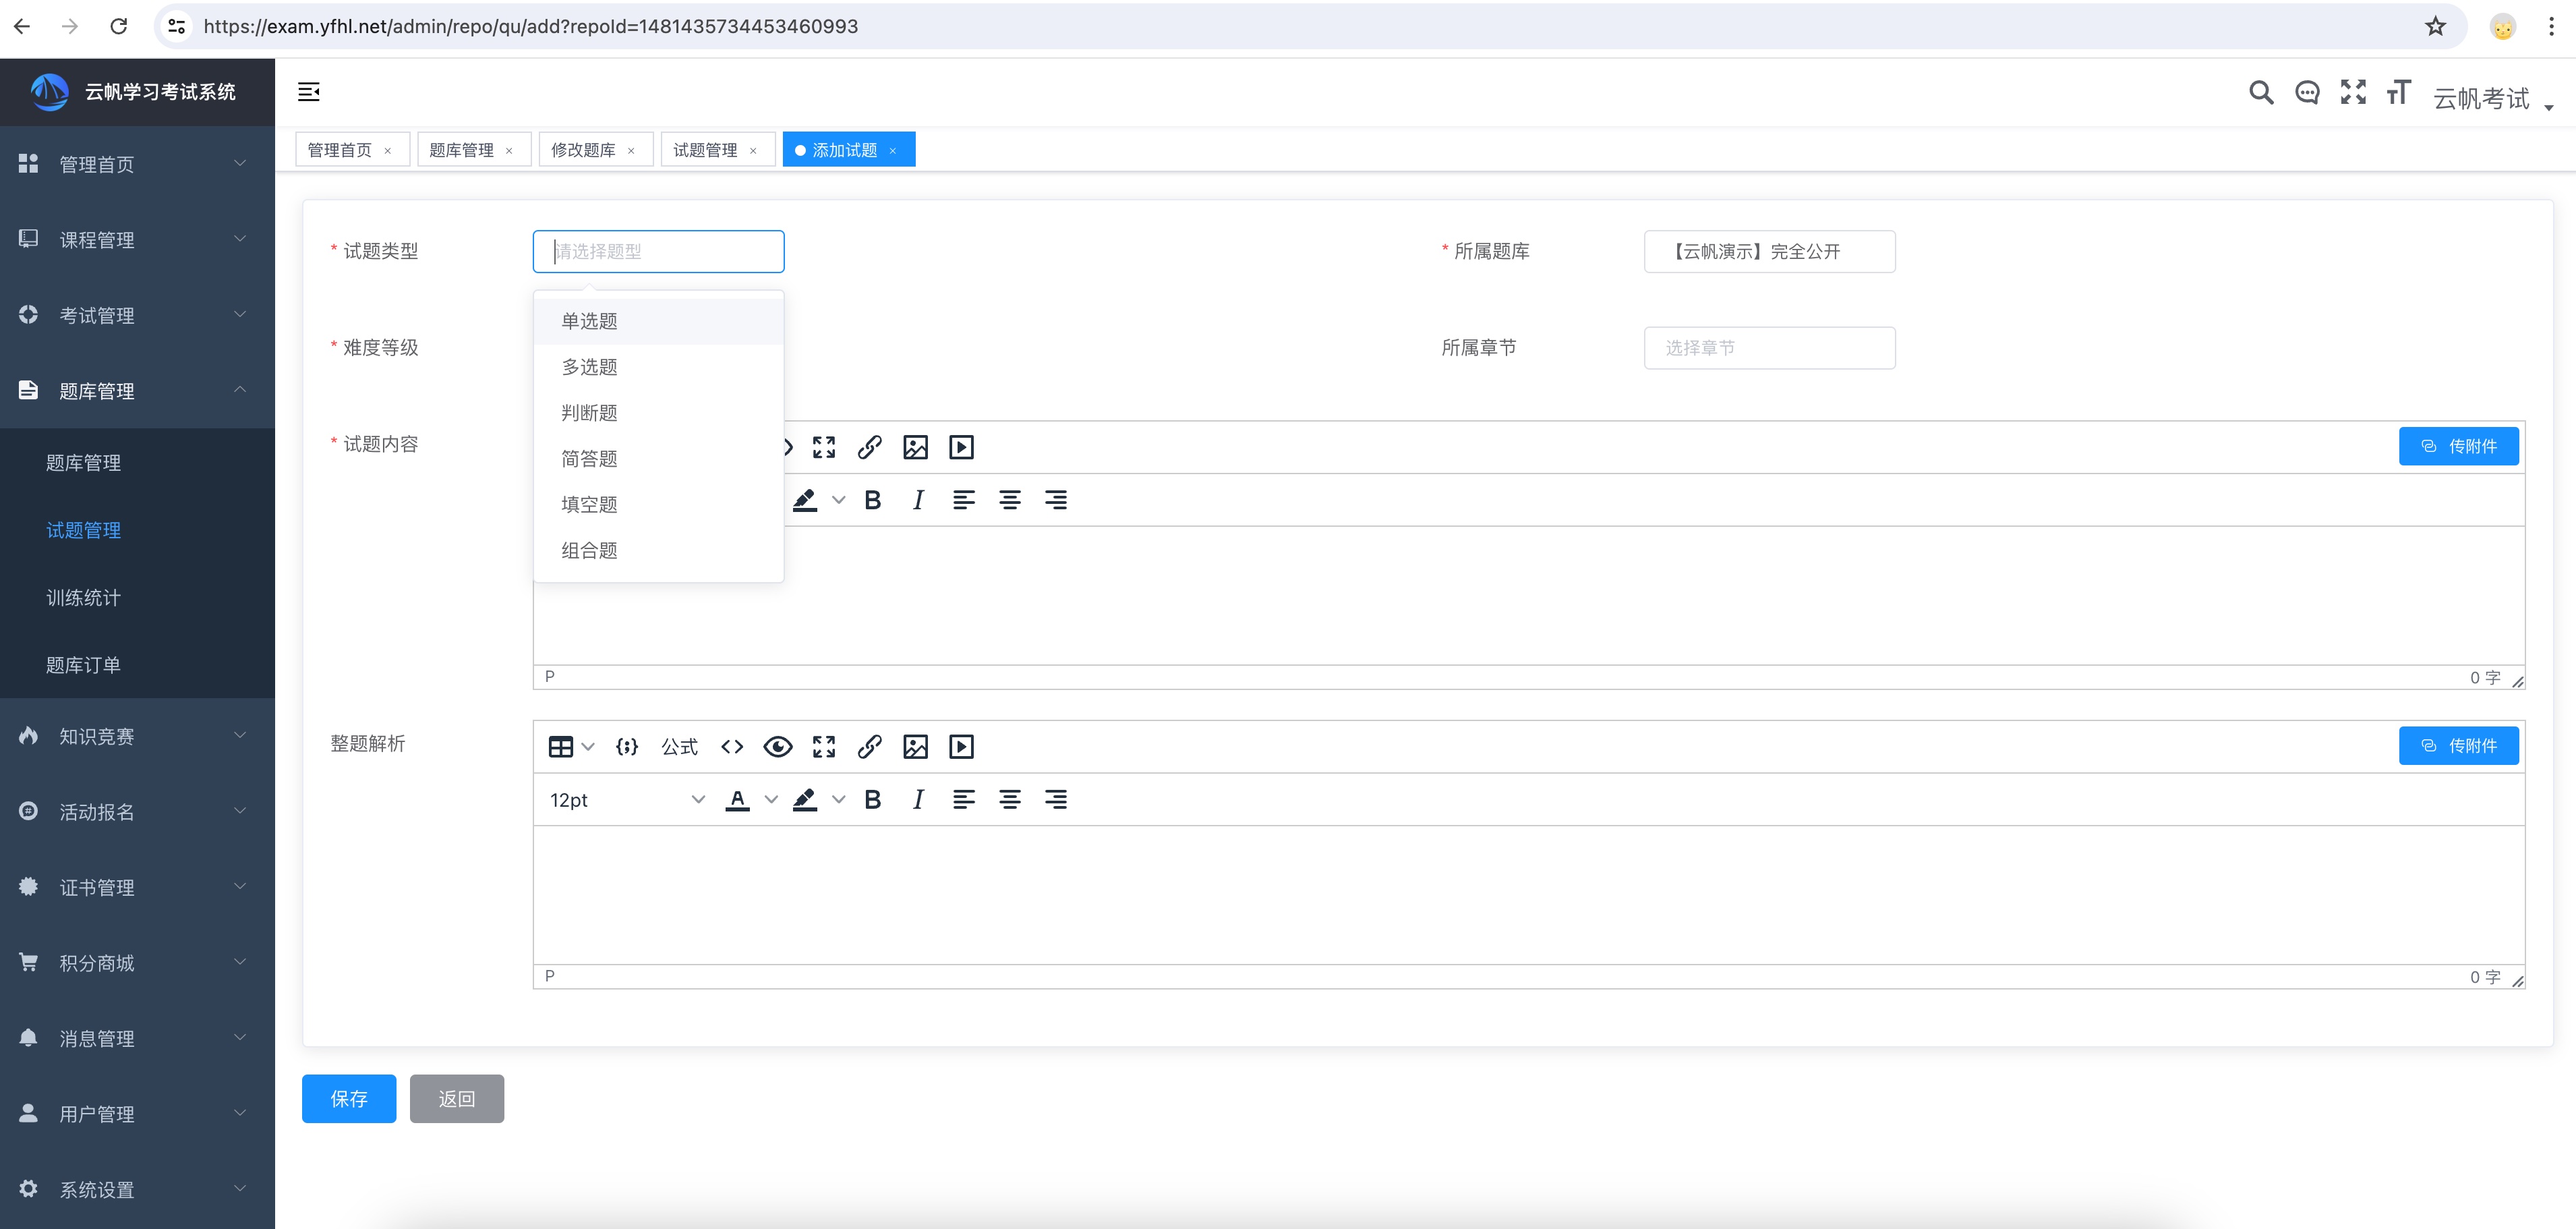Select 简答题 question type
The height and width of the screenshot is (1229, 2576).
(658, 459)
